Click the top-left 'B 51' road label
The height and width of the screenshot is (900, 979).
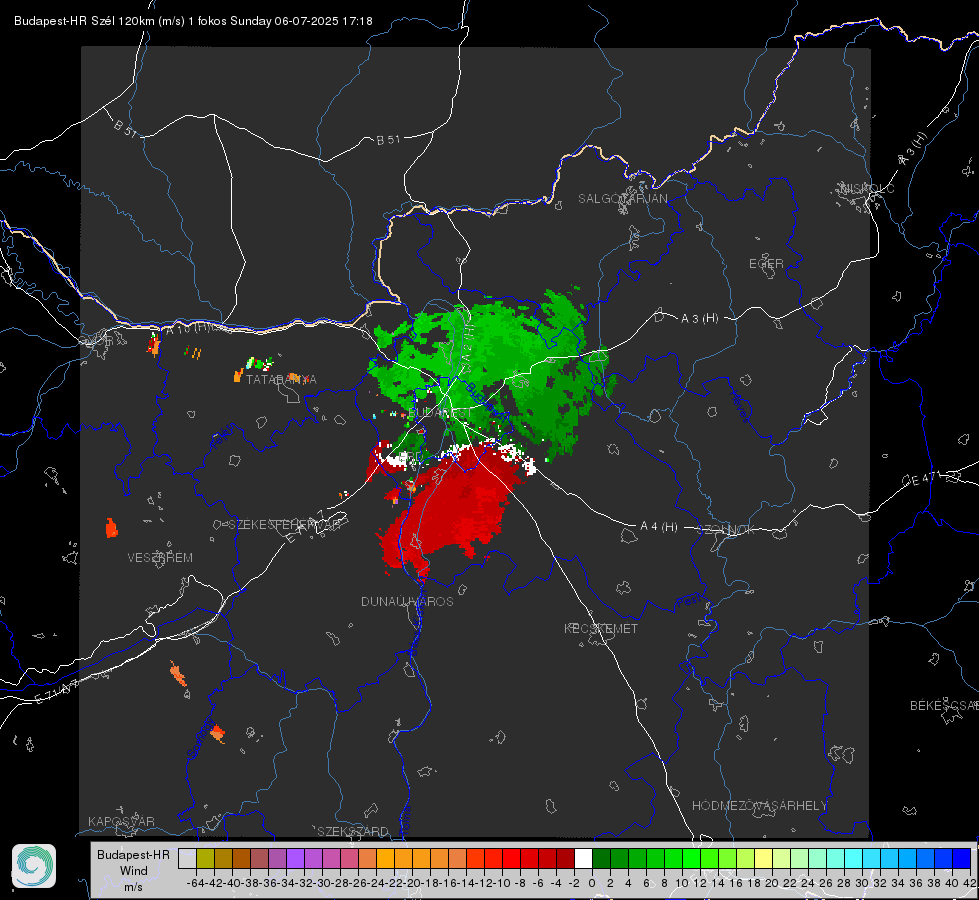click(x=125, y=128)
